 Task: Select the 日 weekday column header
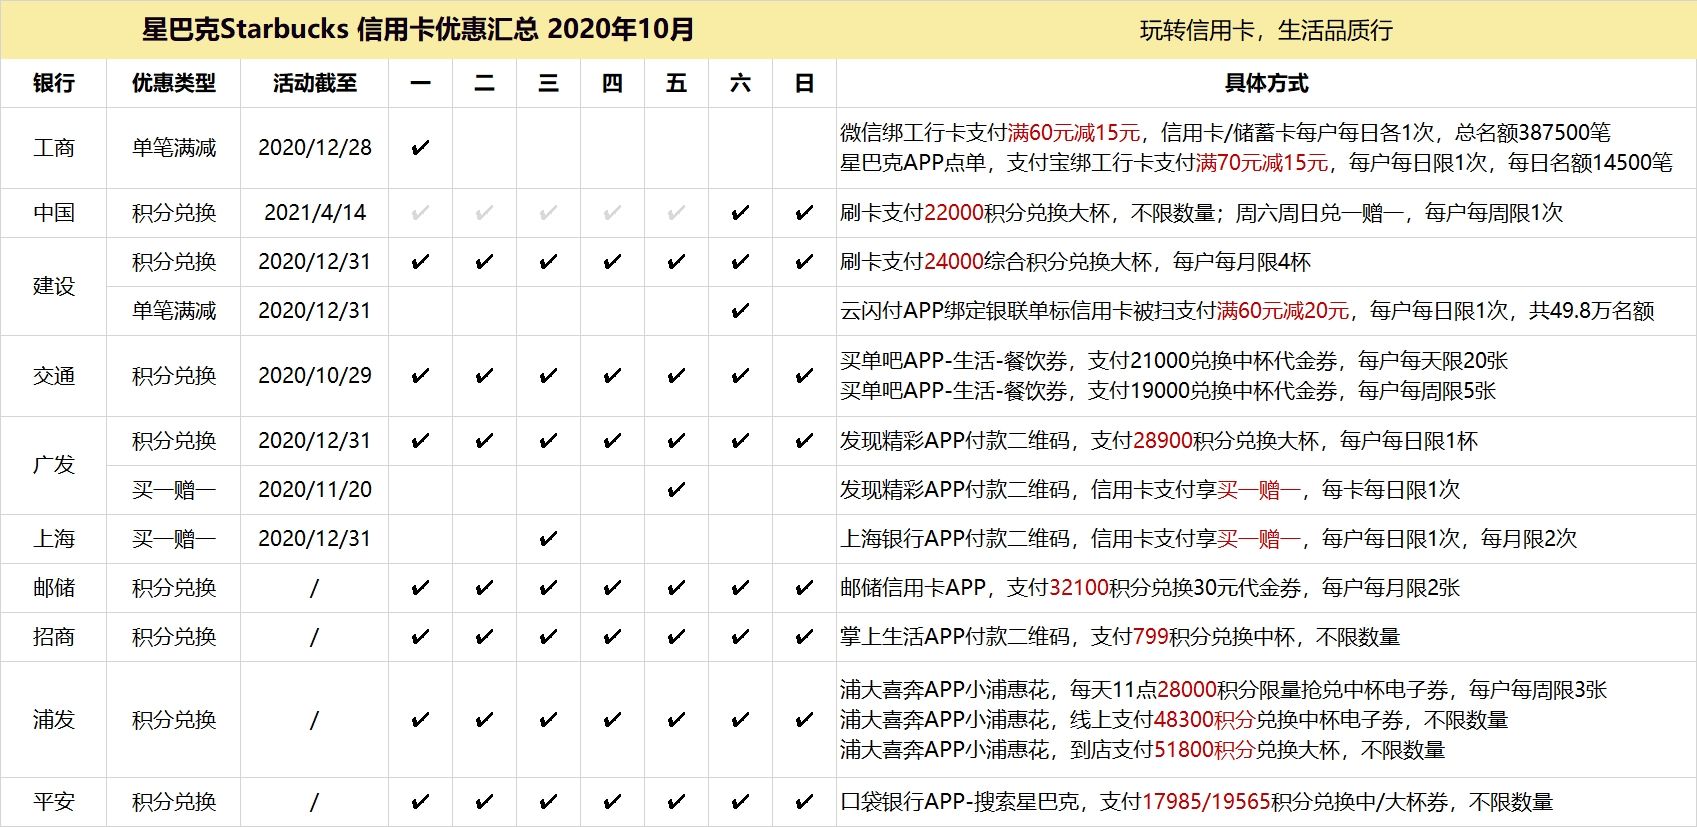point(805,83)
